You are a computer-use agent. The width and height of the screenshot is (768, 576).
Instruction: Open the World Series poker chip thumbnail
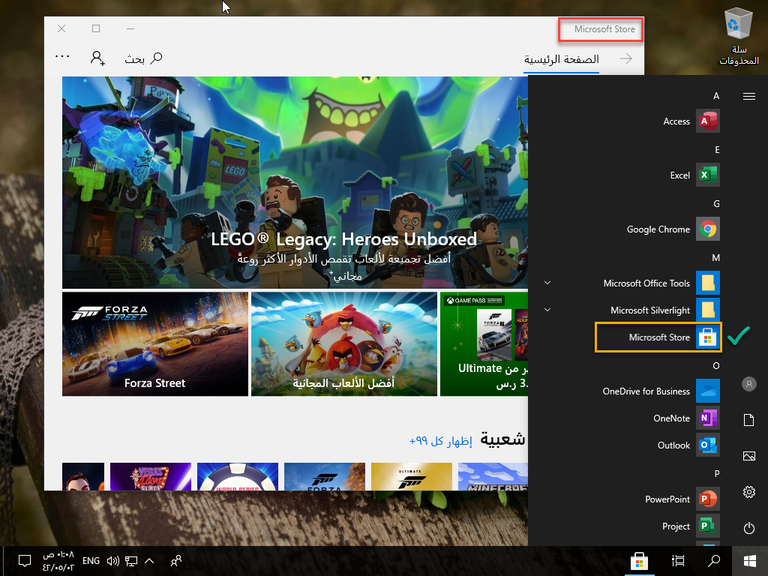[x=238, y=477]
